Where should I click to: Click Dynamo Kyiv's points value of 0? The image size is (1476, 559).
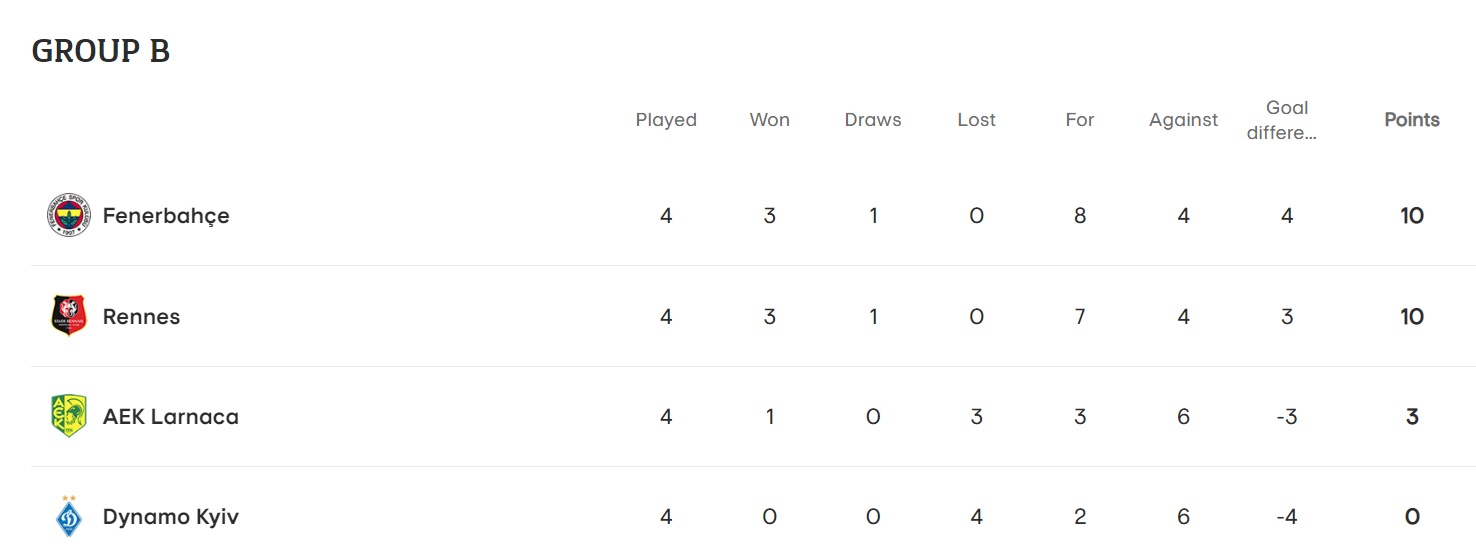1412,517
